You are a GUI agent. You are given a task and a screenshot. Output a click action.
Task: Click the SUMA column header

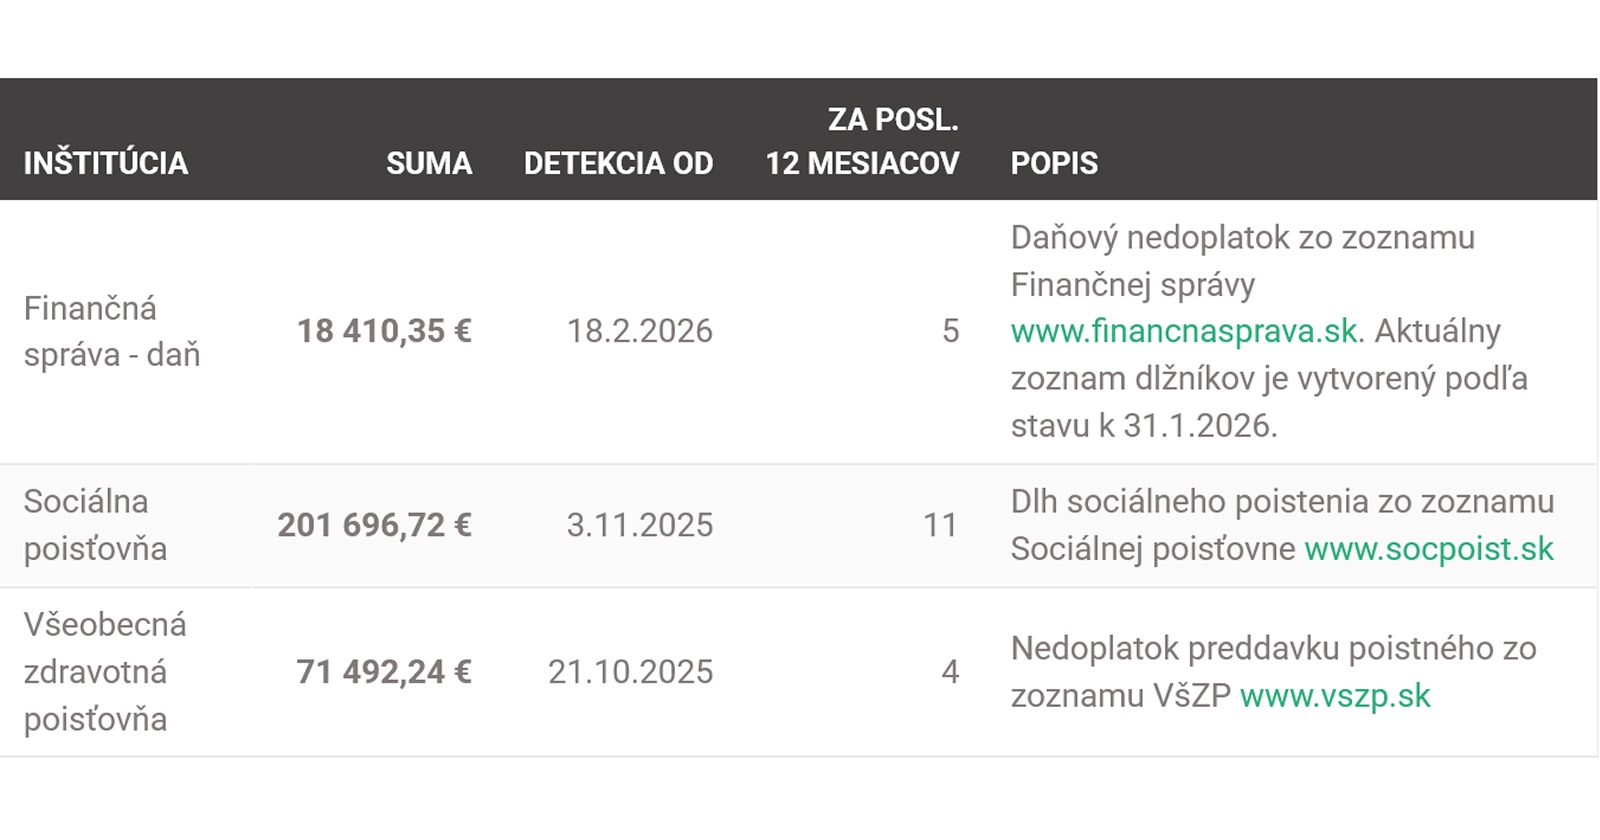pos(429,163)
